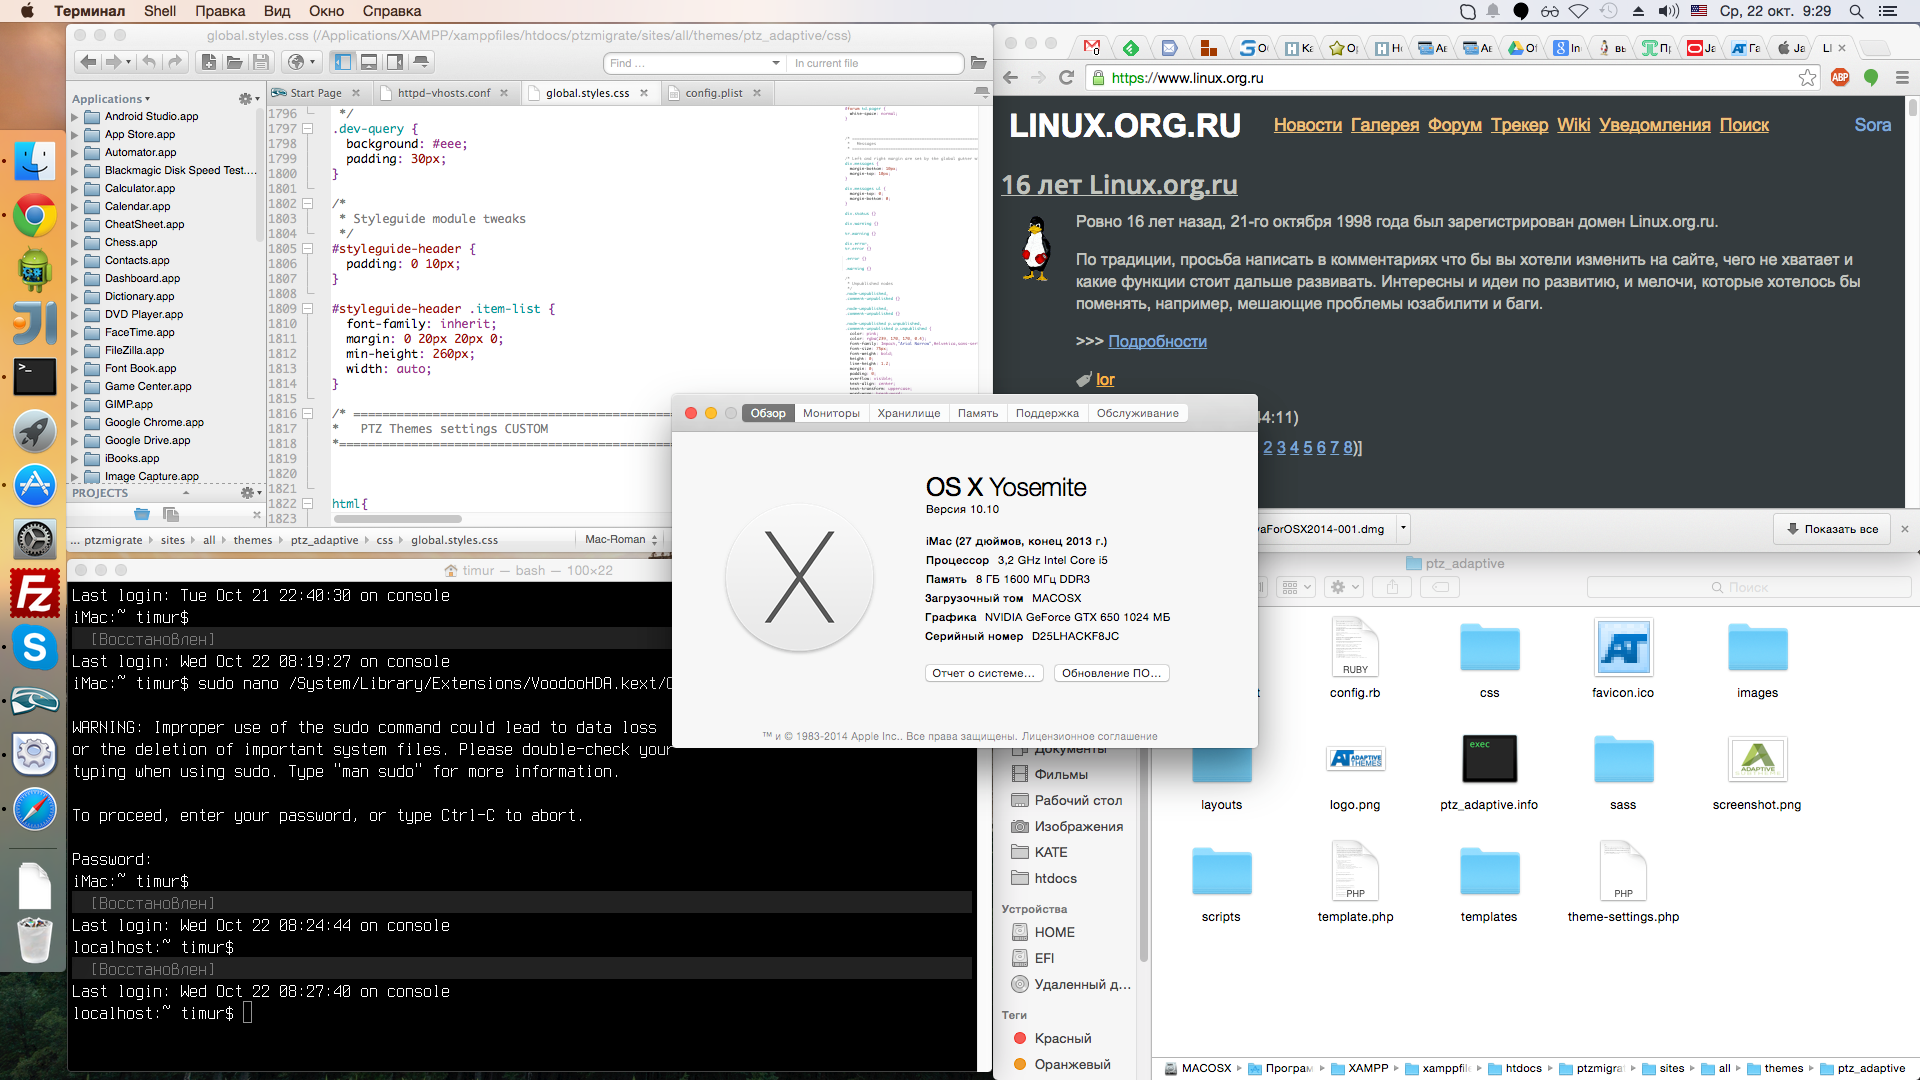The image size is (1920, 1080).
Task: Select Google Chrome.app in Komodo tree
Action: click(154, 422)
